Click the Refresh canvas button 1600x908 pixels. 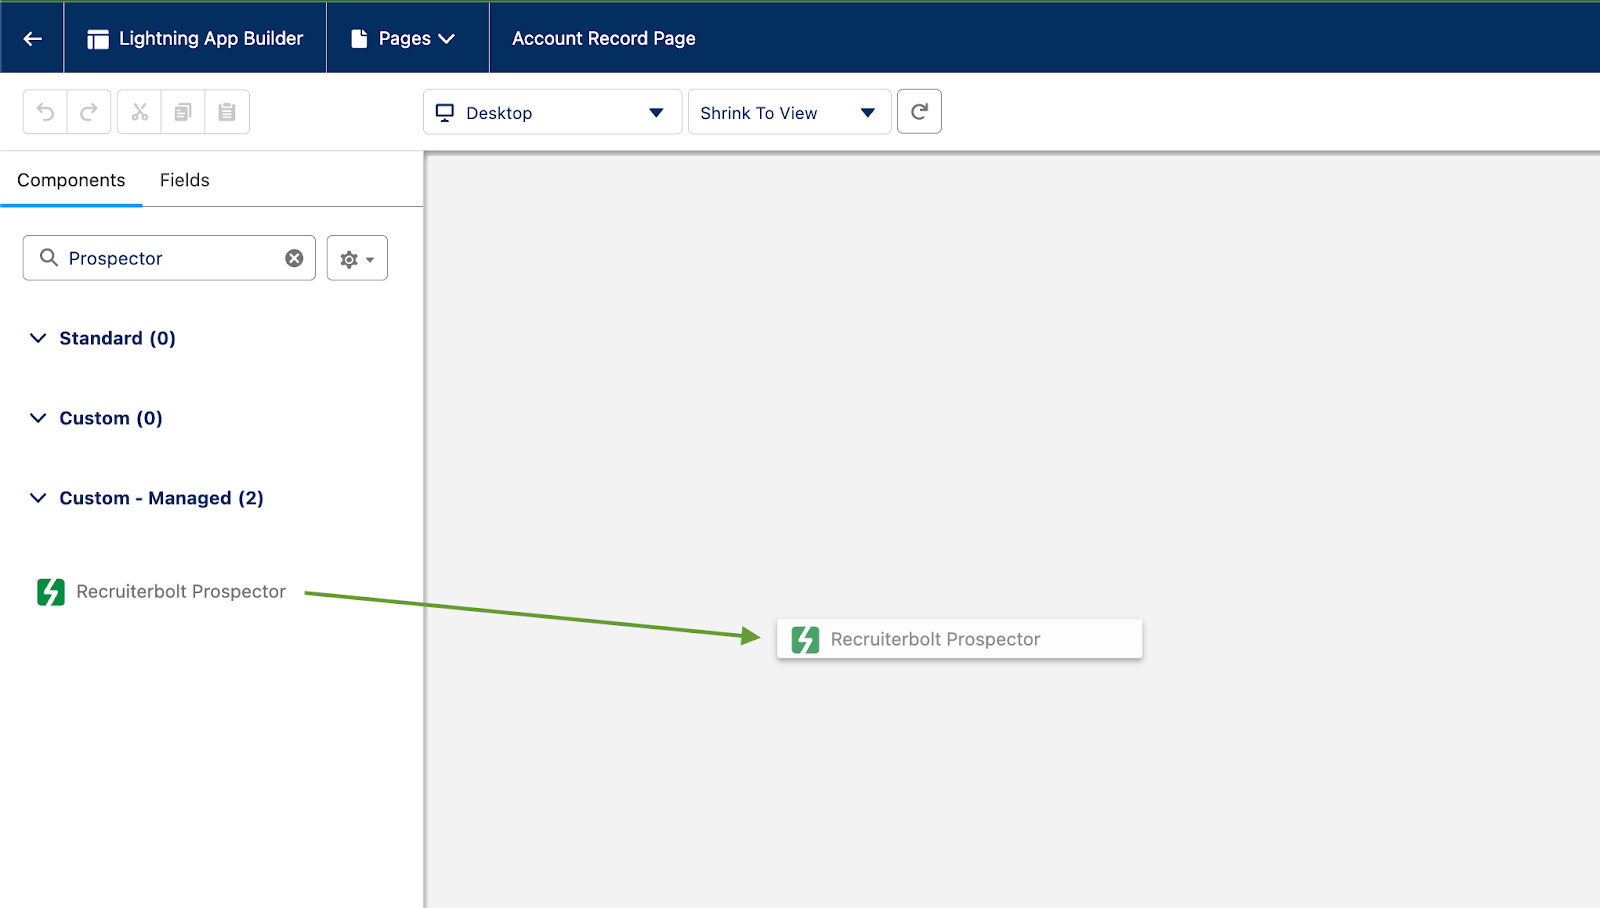[919, 112]
